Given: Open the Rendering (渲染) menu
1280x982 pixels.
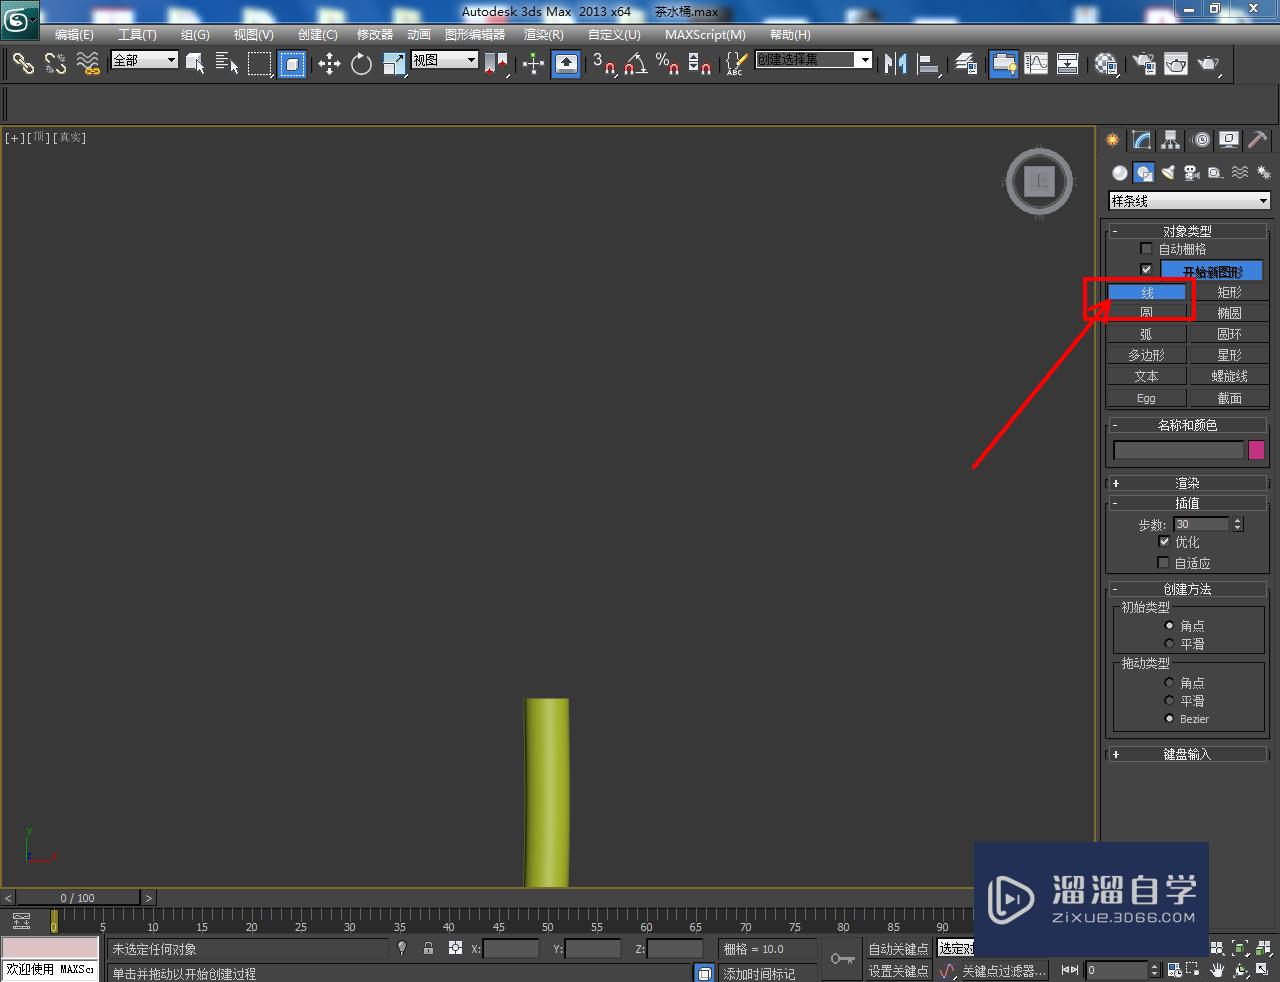Looking at the screenshot, I should [544, 34].
